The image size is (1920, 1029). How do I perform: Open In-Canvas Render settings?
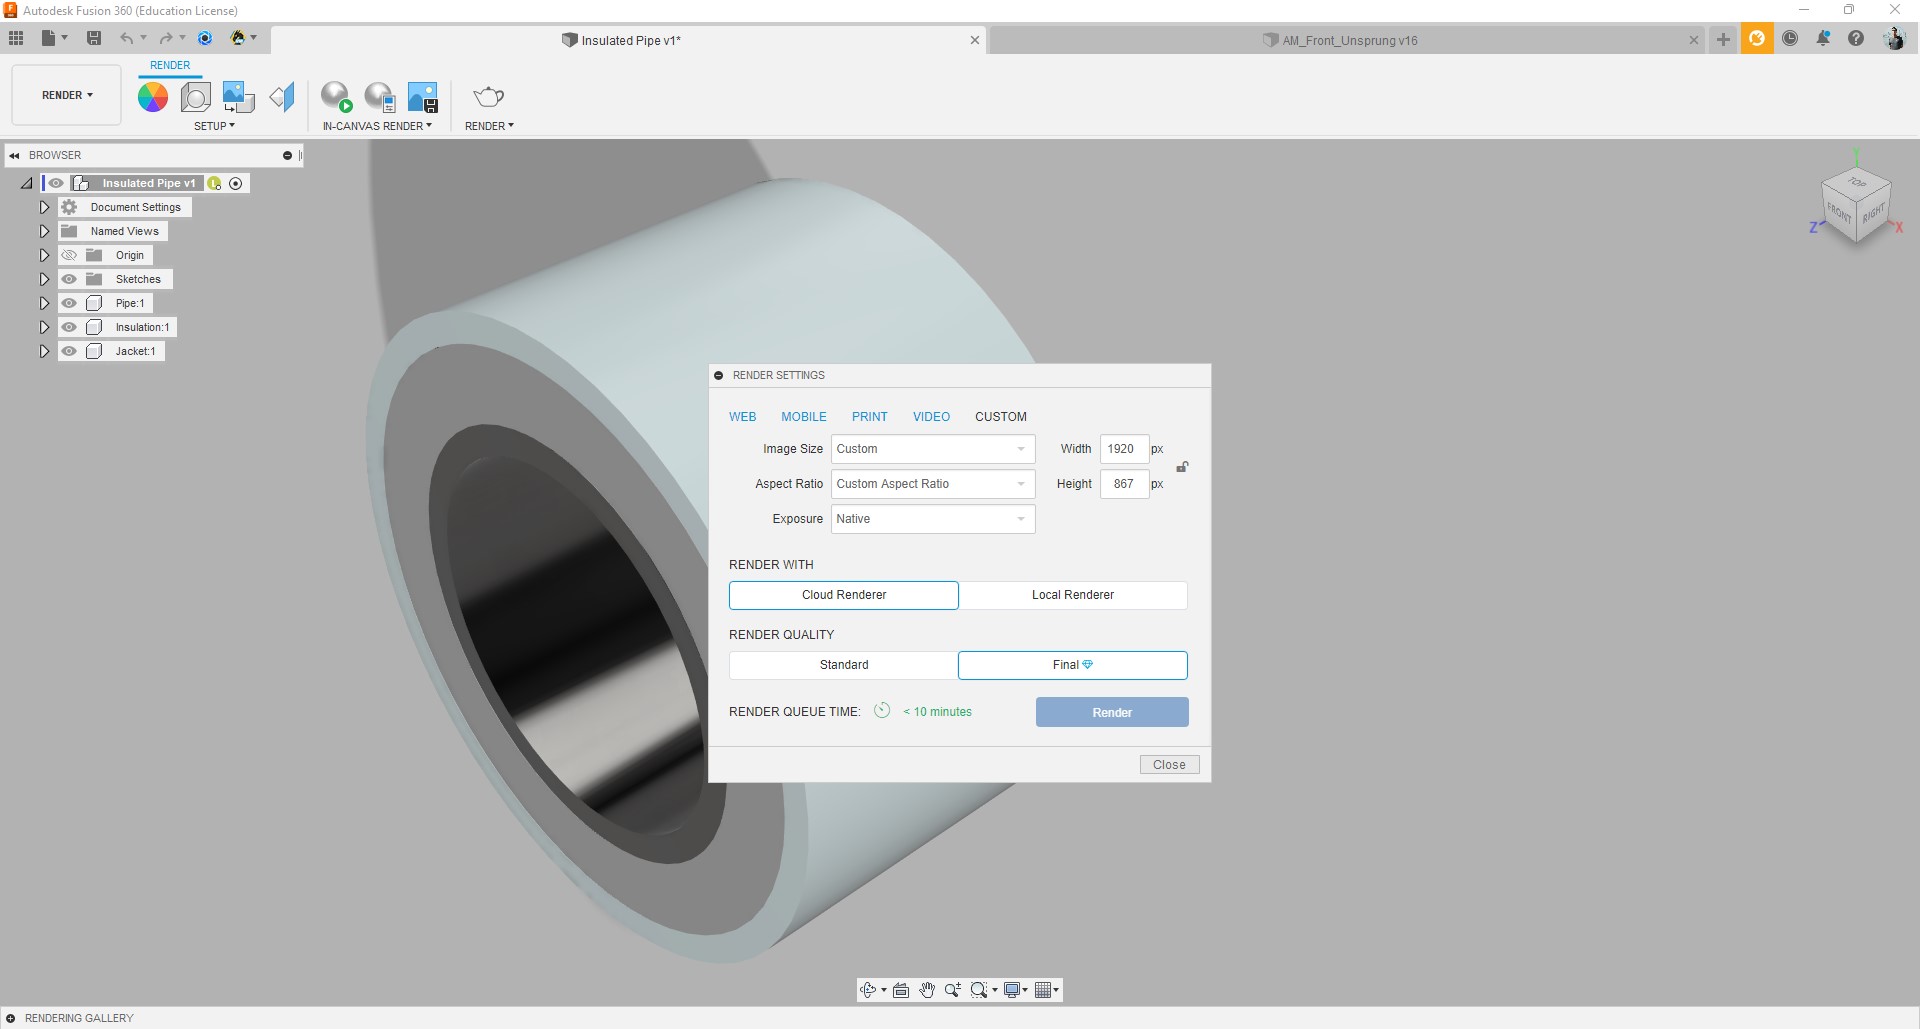click(x=380, y=96)
